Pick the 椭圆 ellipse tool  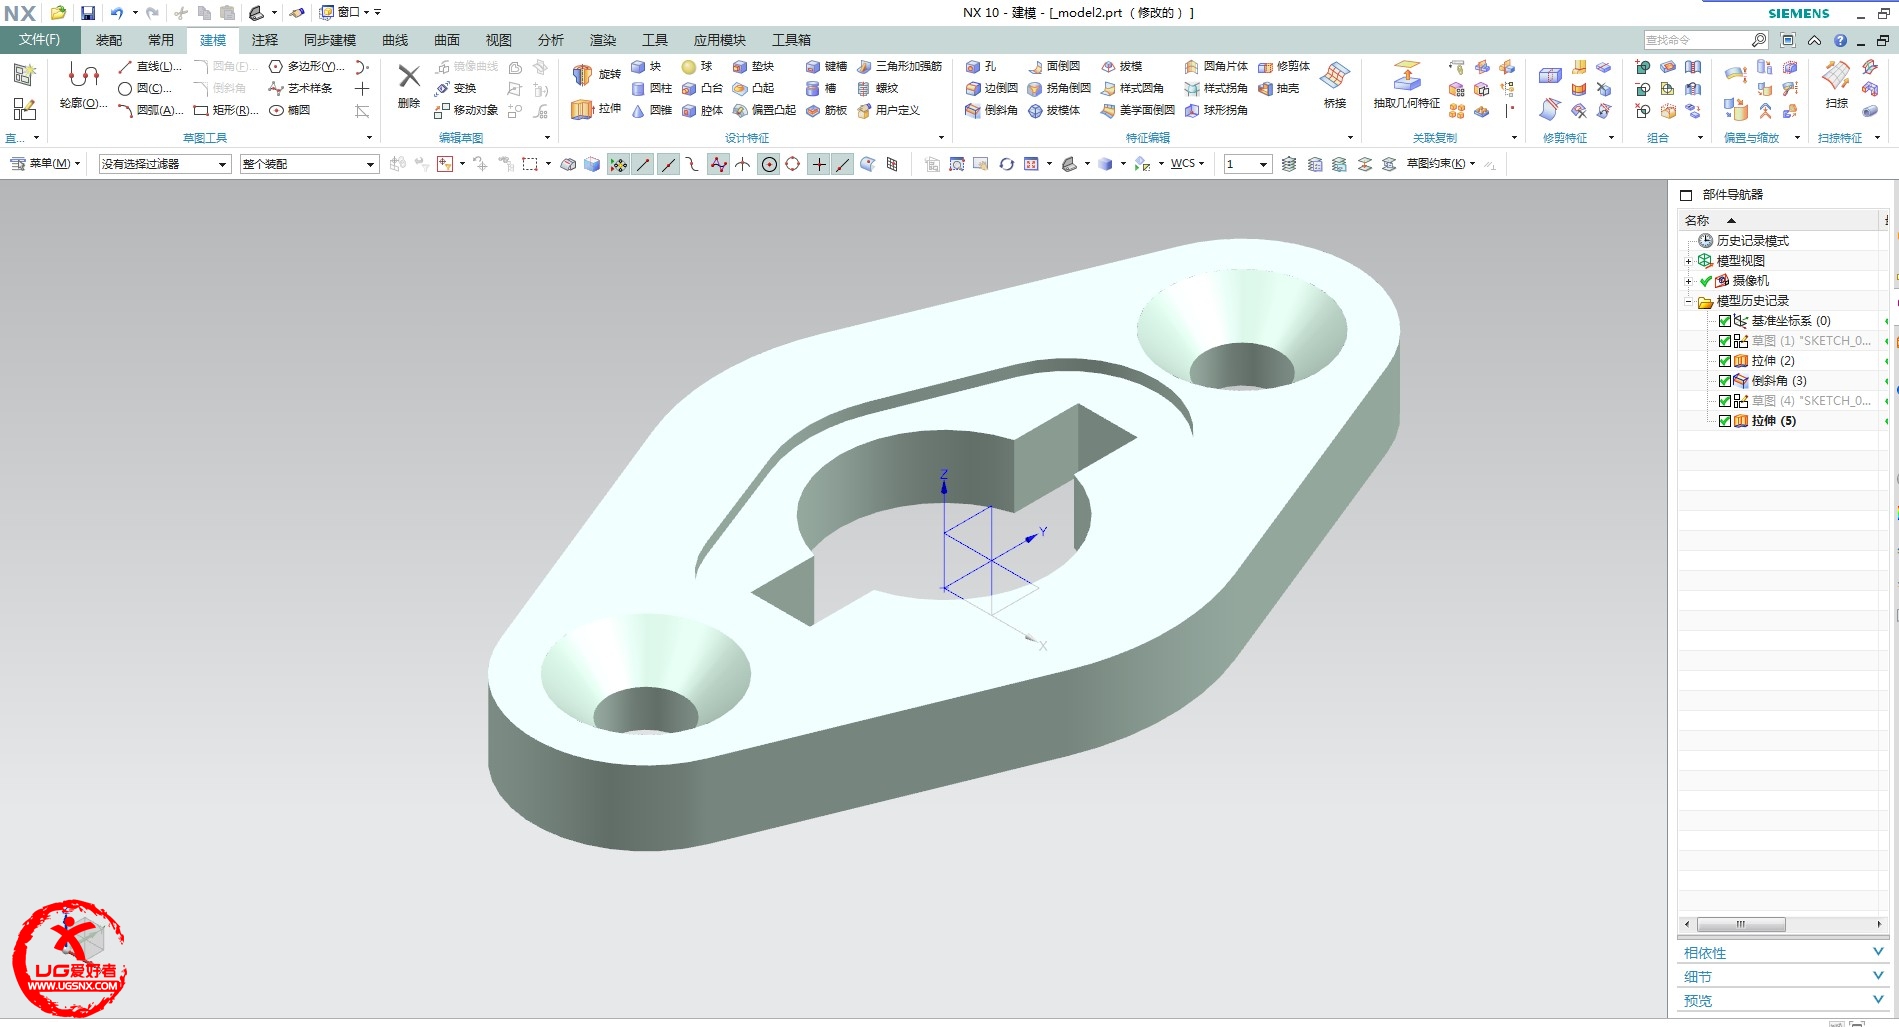click(290, 110)
